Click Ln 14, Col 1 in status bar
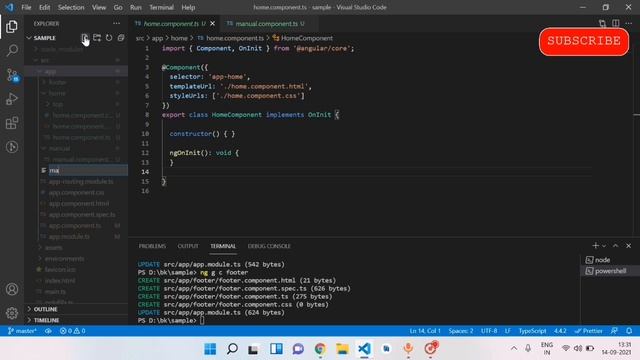The height and width of the screenshot is (360, 640). 425,331
